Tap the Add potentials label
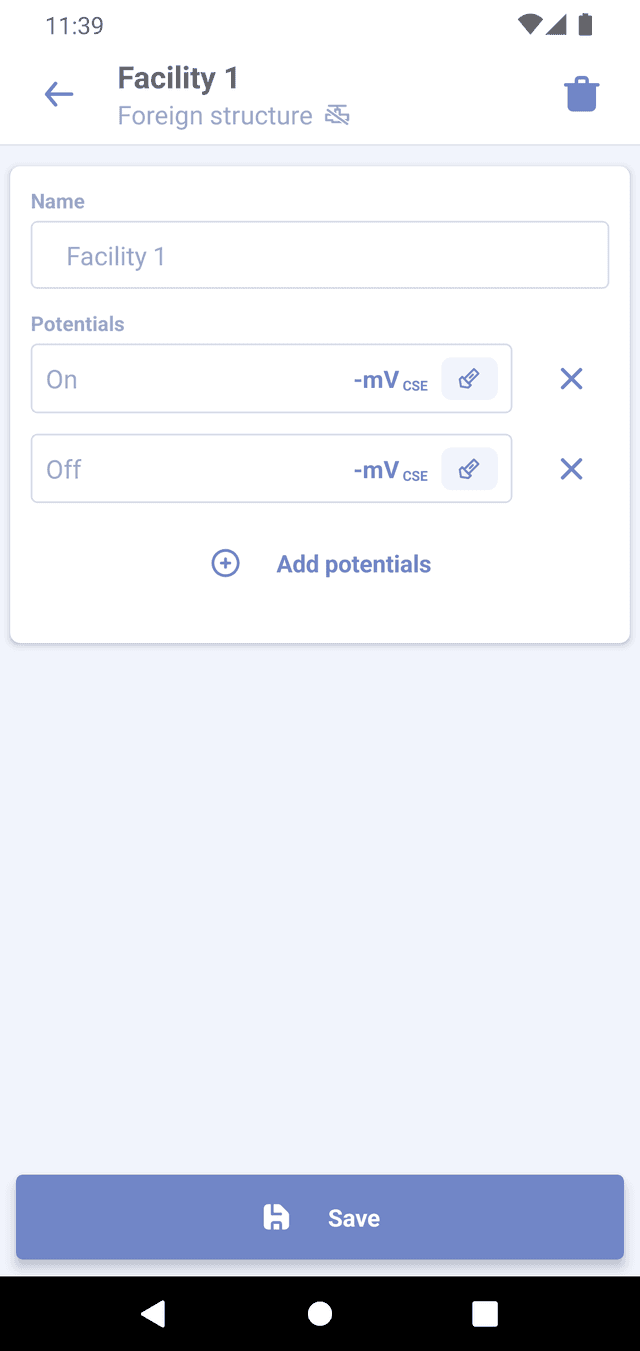This screenshot has height=1351, width=640. pos(353,564)
